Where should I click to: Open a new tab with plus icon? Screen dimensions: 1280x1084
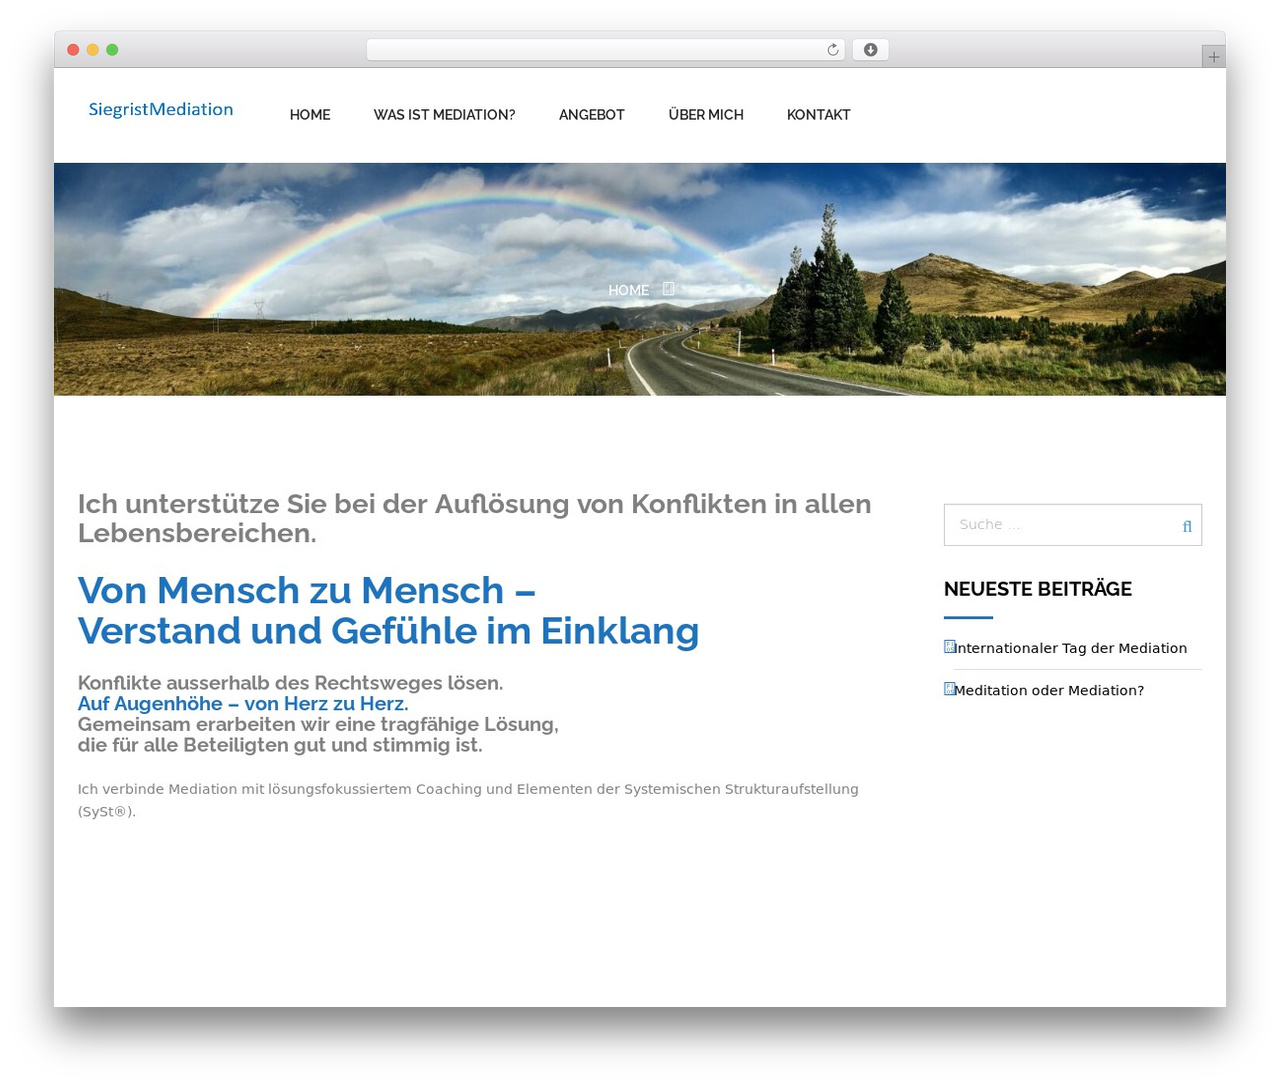click(1213, 57)
